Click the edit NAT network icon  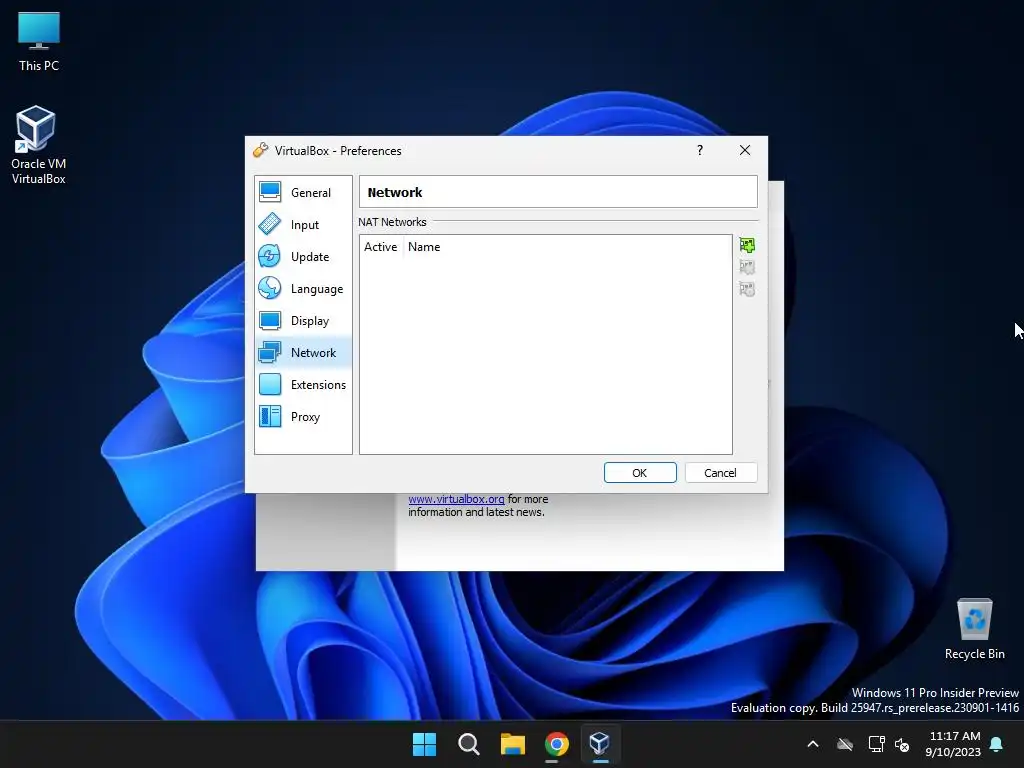pos(747,289)
